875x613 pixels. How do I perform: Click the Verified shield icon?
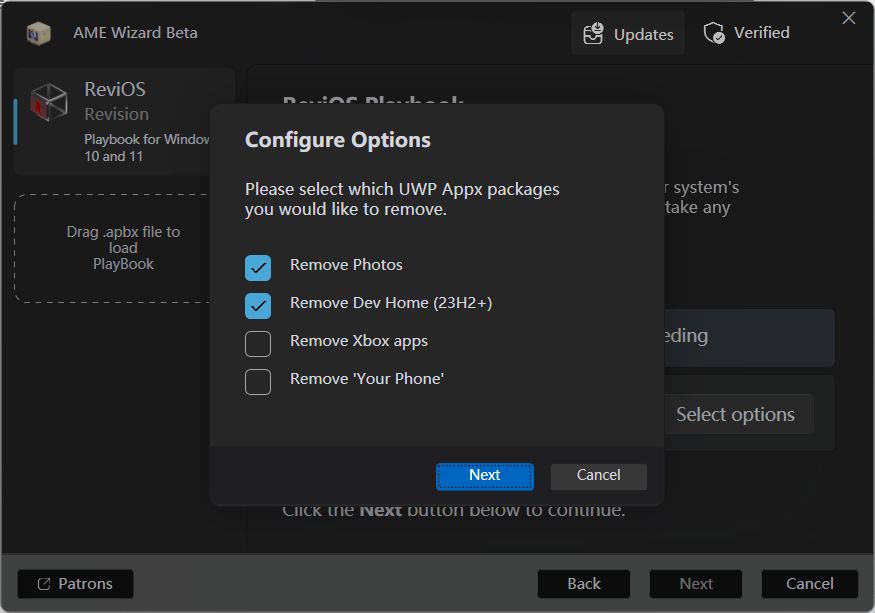pos(714,33)
